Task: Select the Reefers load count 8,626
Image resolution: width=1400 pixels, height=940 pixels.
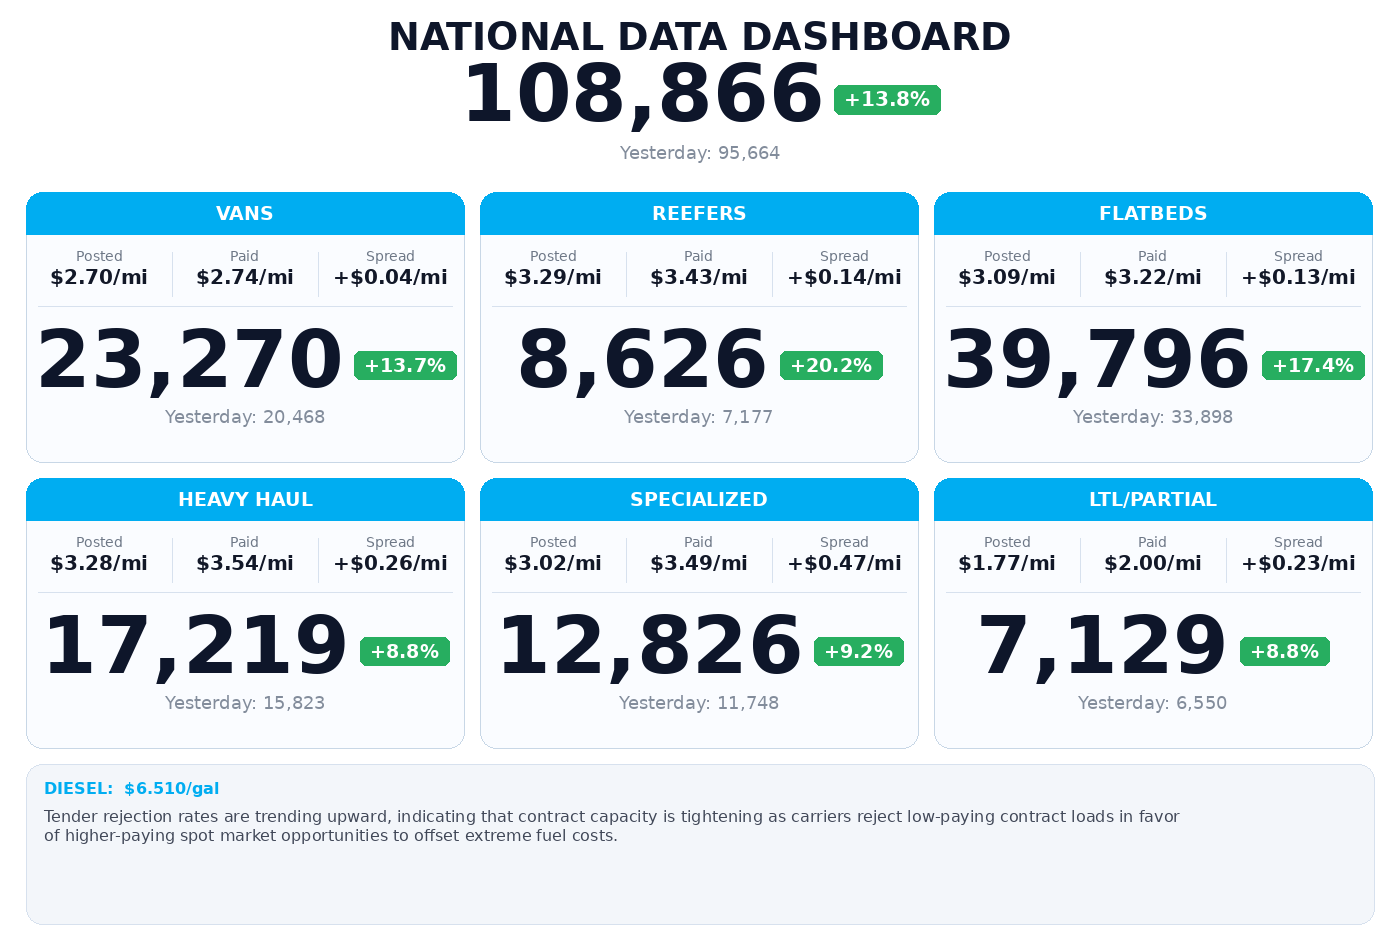Action: pos(642,360)
